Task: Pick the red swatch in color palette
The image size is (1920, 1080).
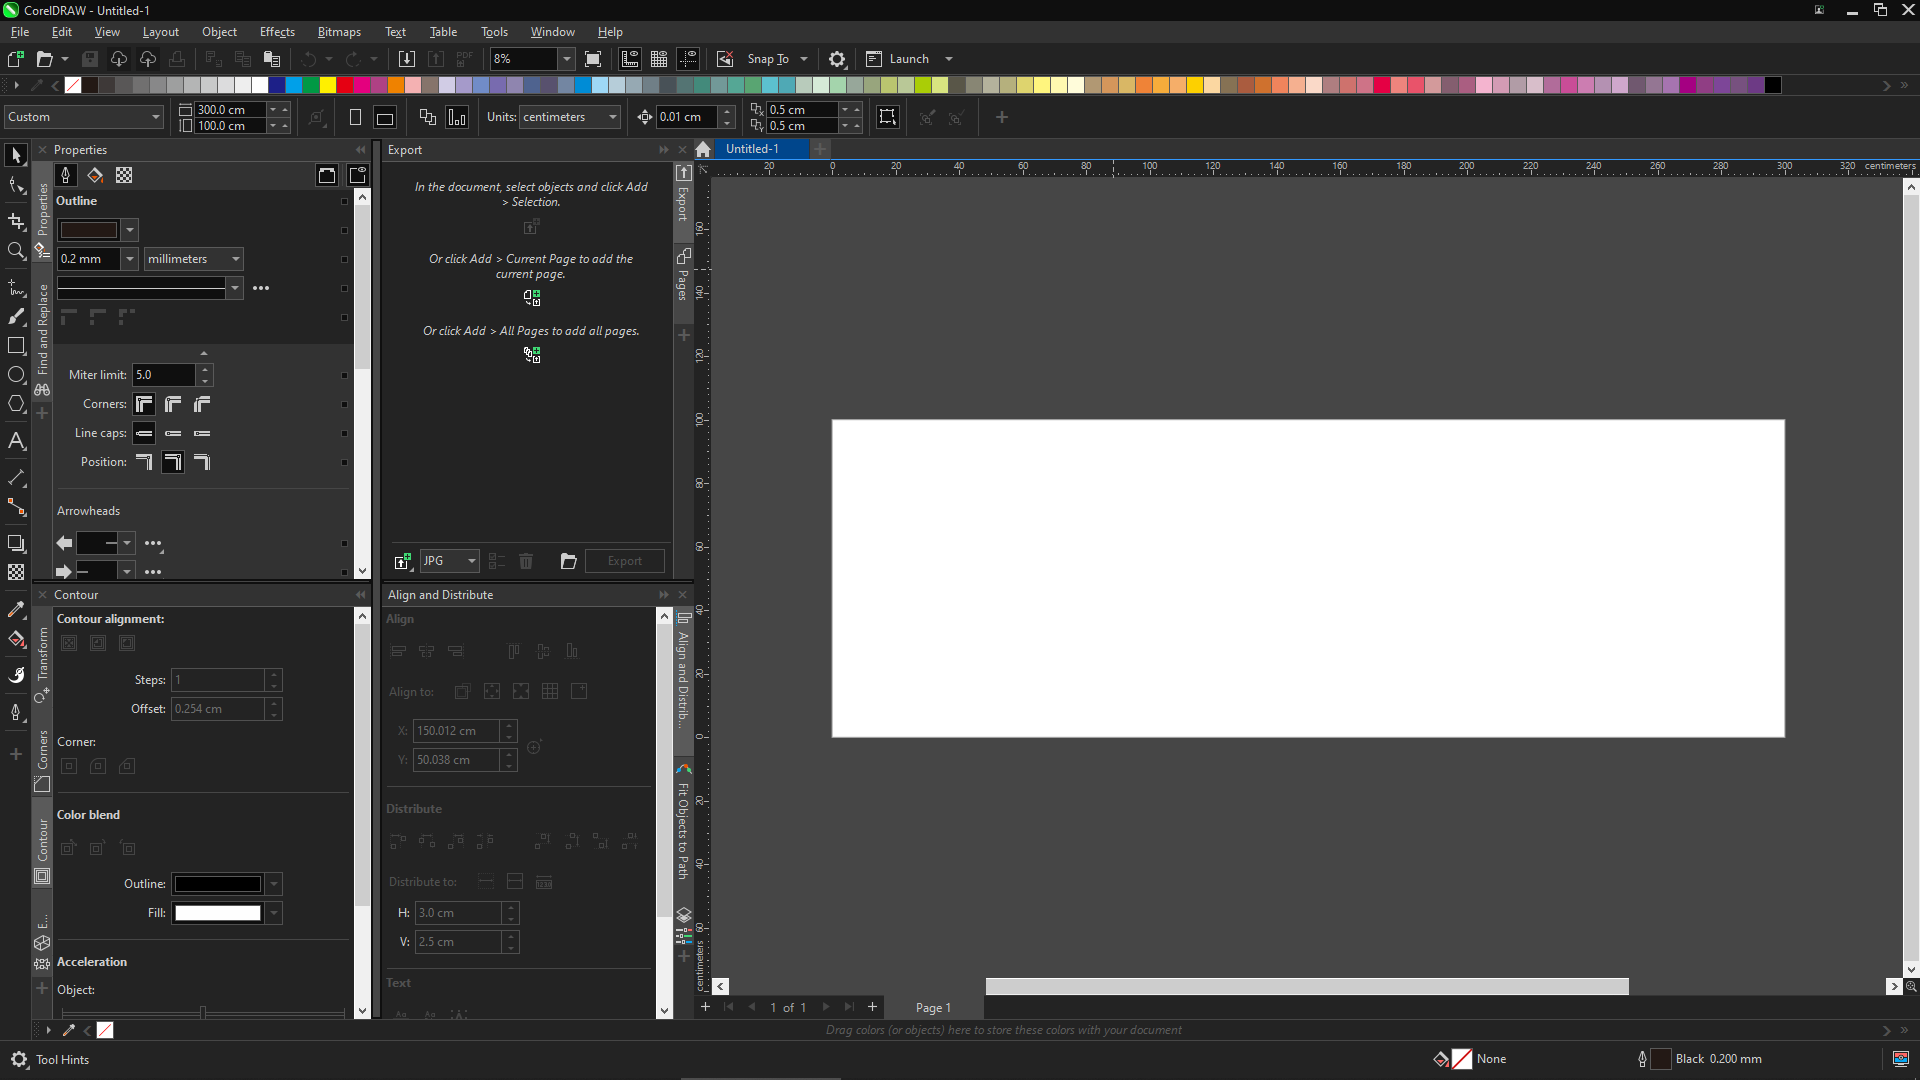Action: click(344, 86)
